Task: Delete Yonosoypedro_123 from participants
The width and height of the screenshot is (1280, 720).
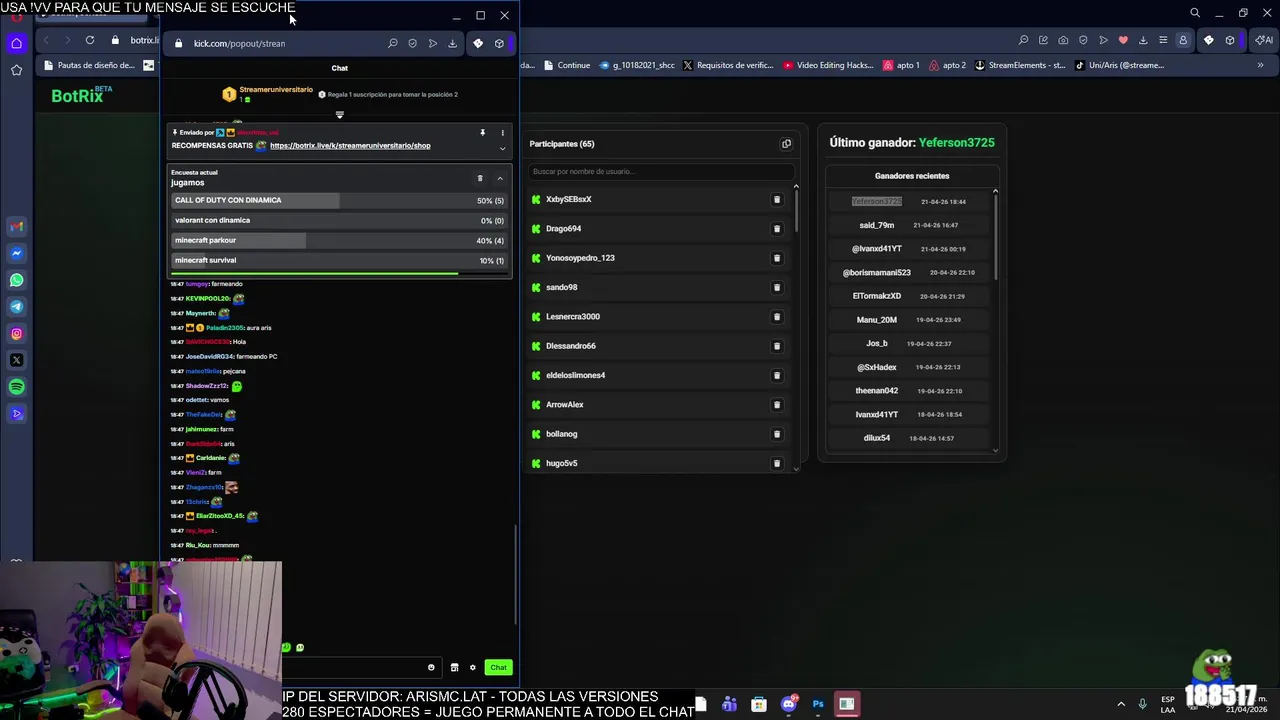Action: click(776, 258)
